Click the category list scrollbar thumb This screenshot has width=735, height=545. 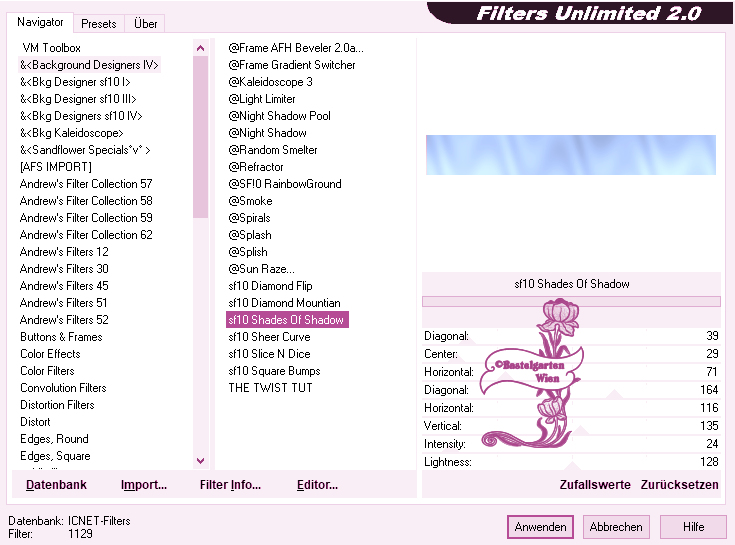point(201,137)
